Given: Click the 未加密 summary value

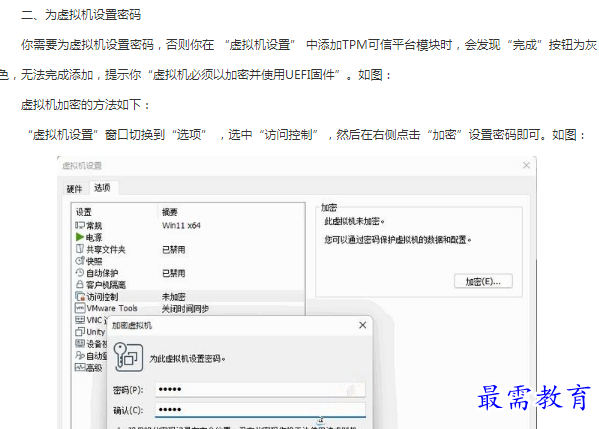Looking at the screenshot, I should click(x=173, y=297).
